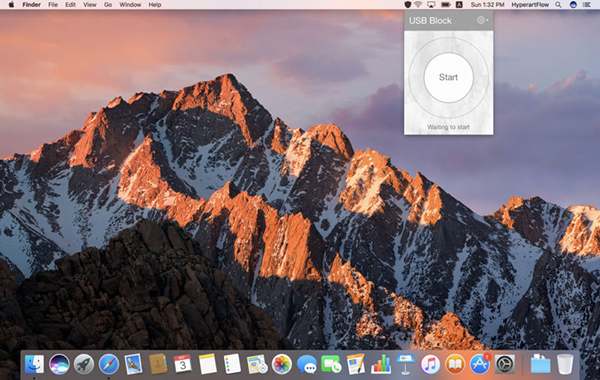This screenshot has height=380, width=600.
Task: Open the USB Block settings gear dropdown
Action: [482, 20]
